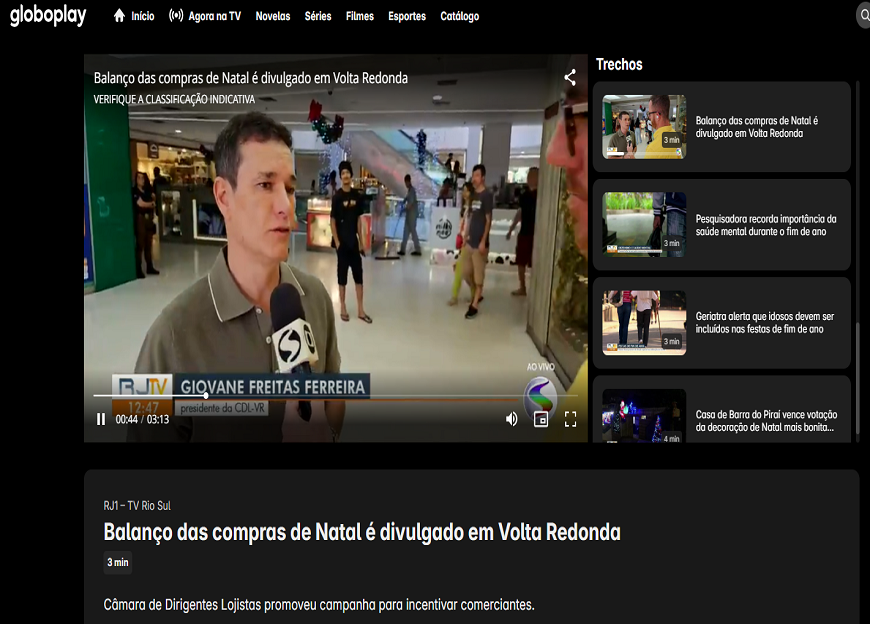Open thumbnail for Balanço das compras de Natal clip
Viewport: 870px width, 624px height.
pyautogui.click(x=644, y=127)
